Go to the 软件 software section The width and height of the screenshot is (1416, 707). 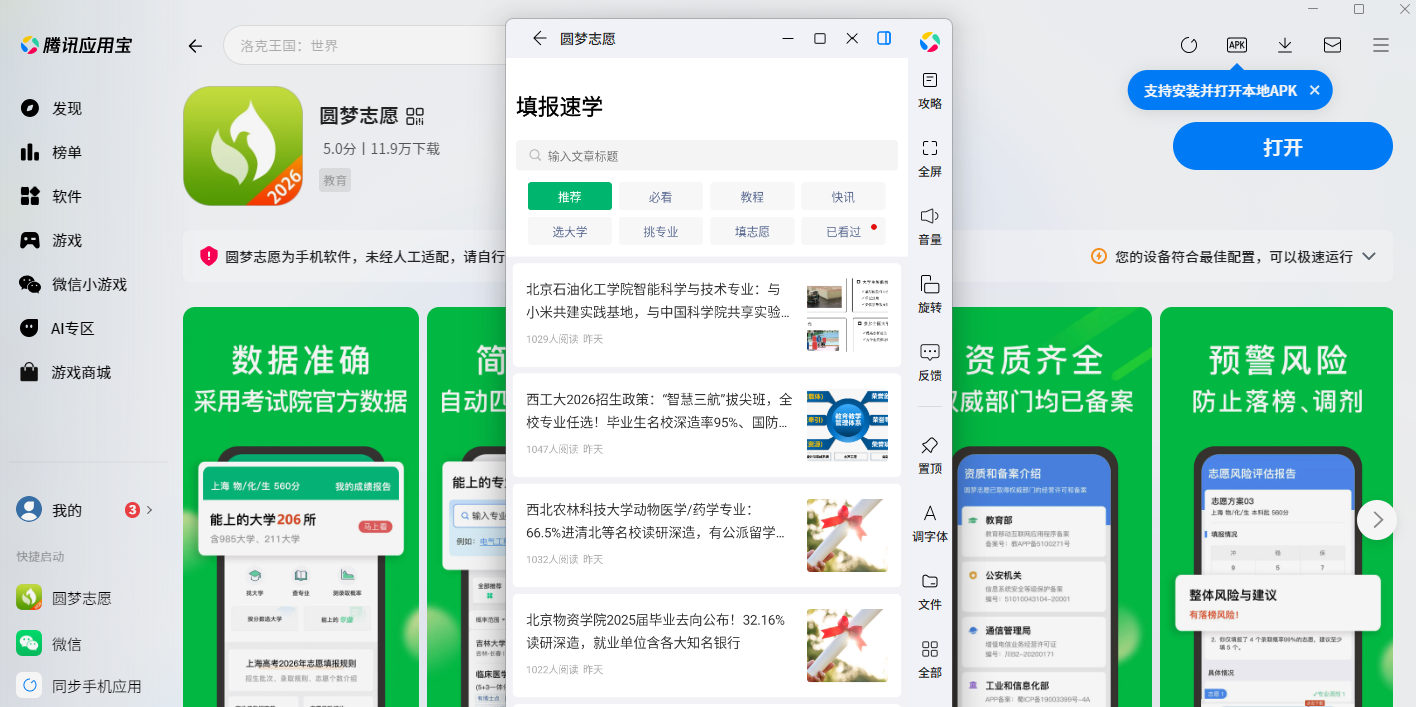pyautogui.click(x=50, y=196)
